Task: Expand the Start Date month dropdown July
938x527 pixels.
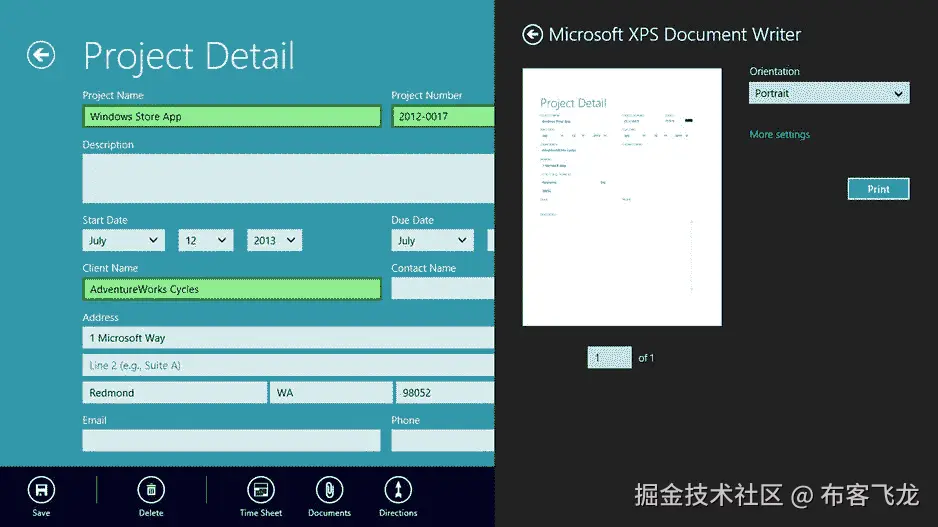Action: (x=124, y=240)
